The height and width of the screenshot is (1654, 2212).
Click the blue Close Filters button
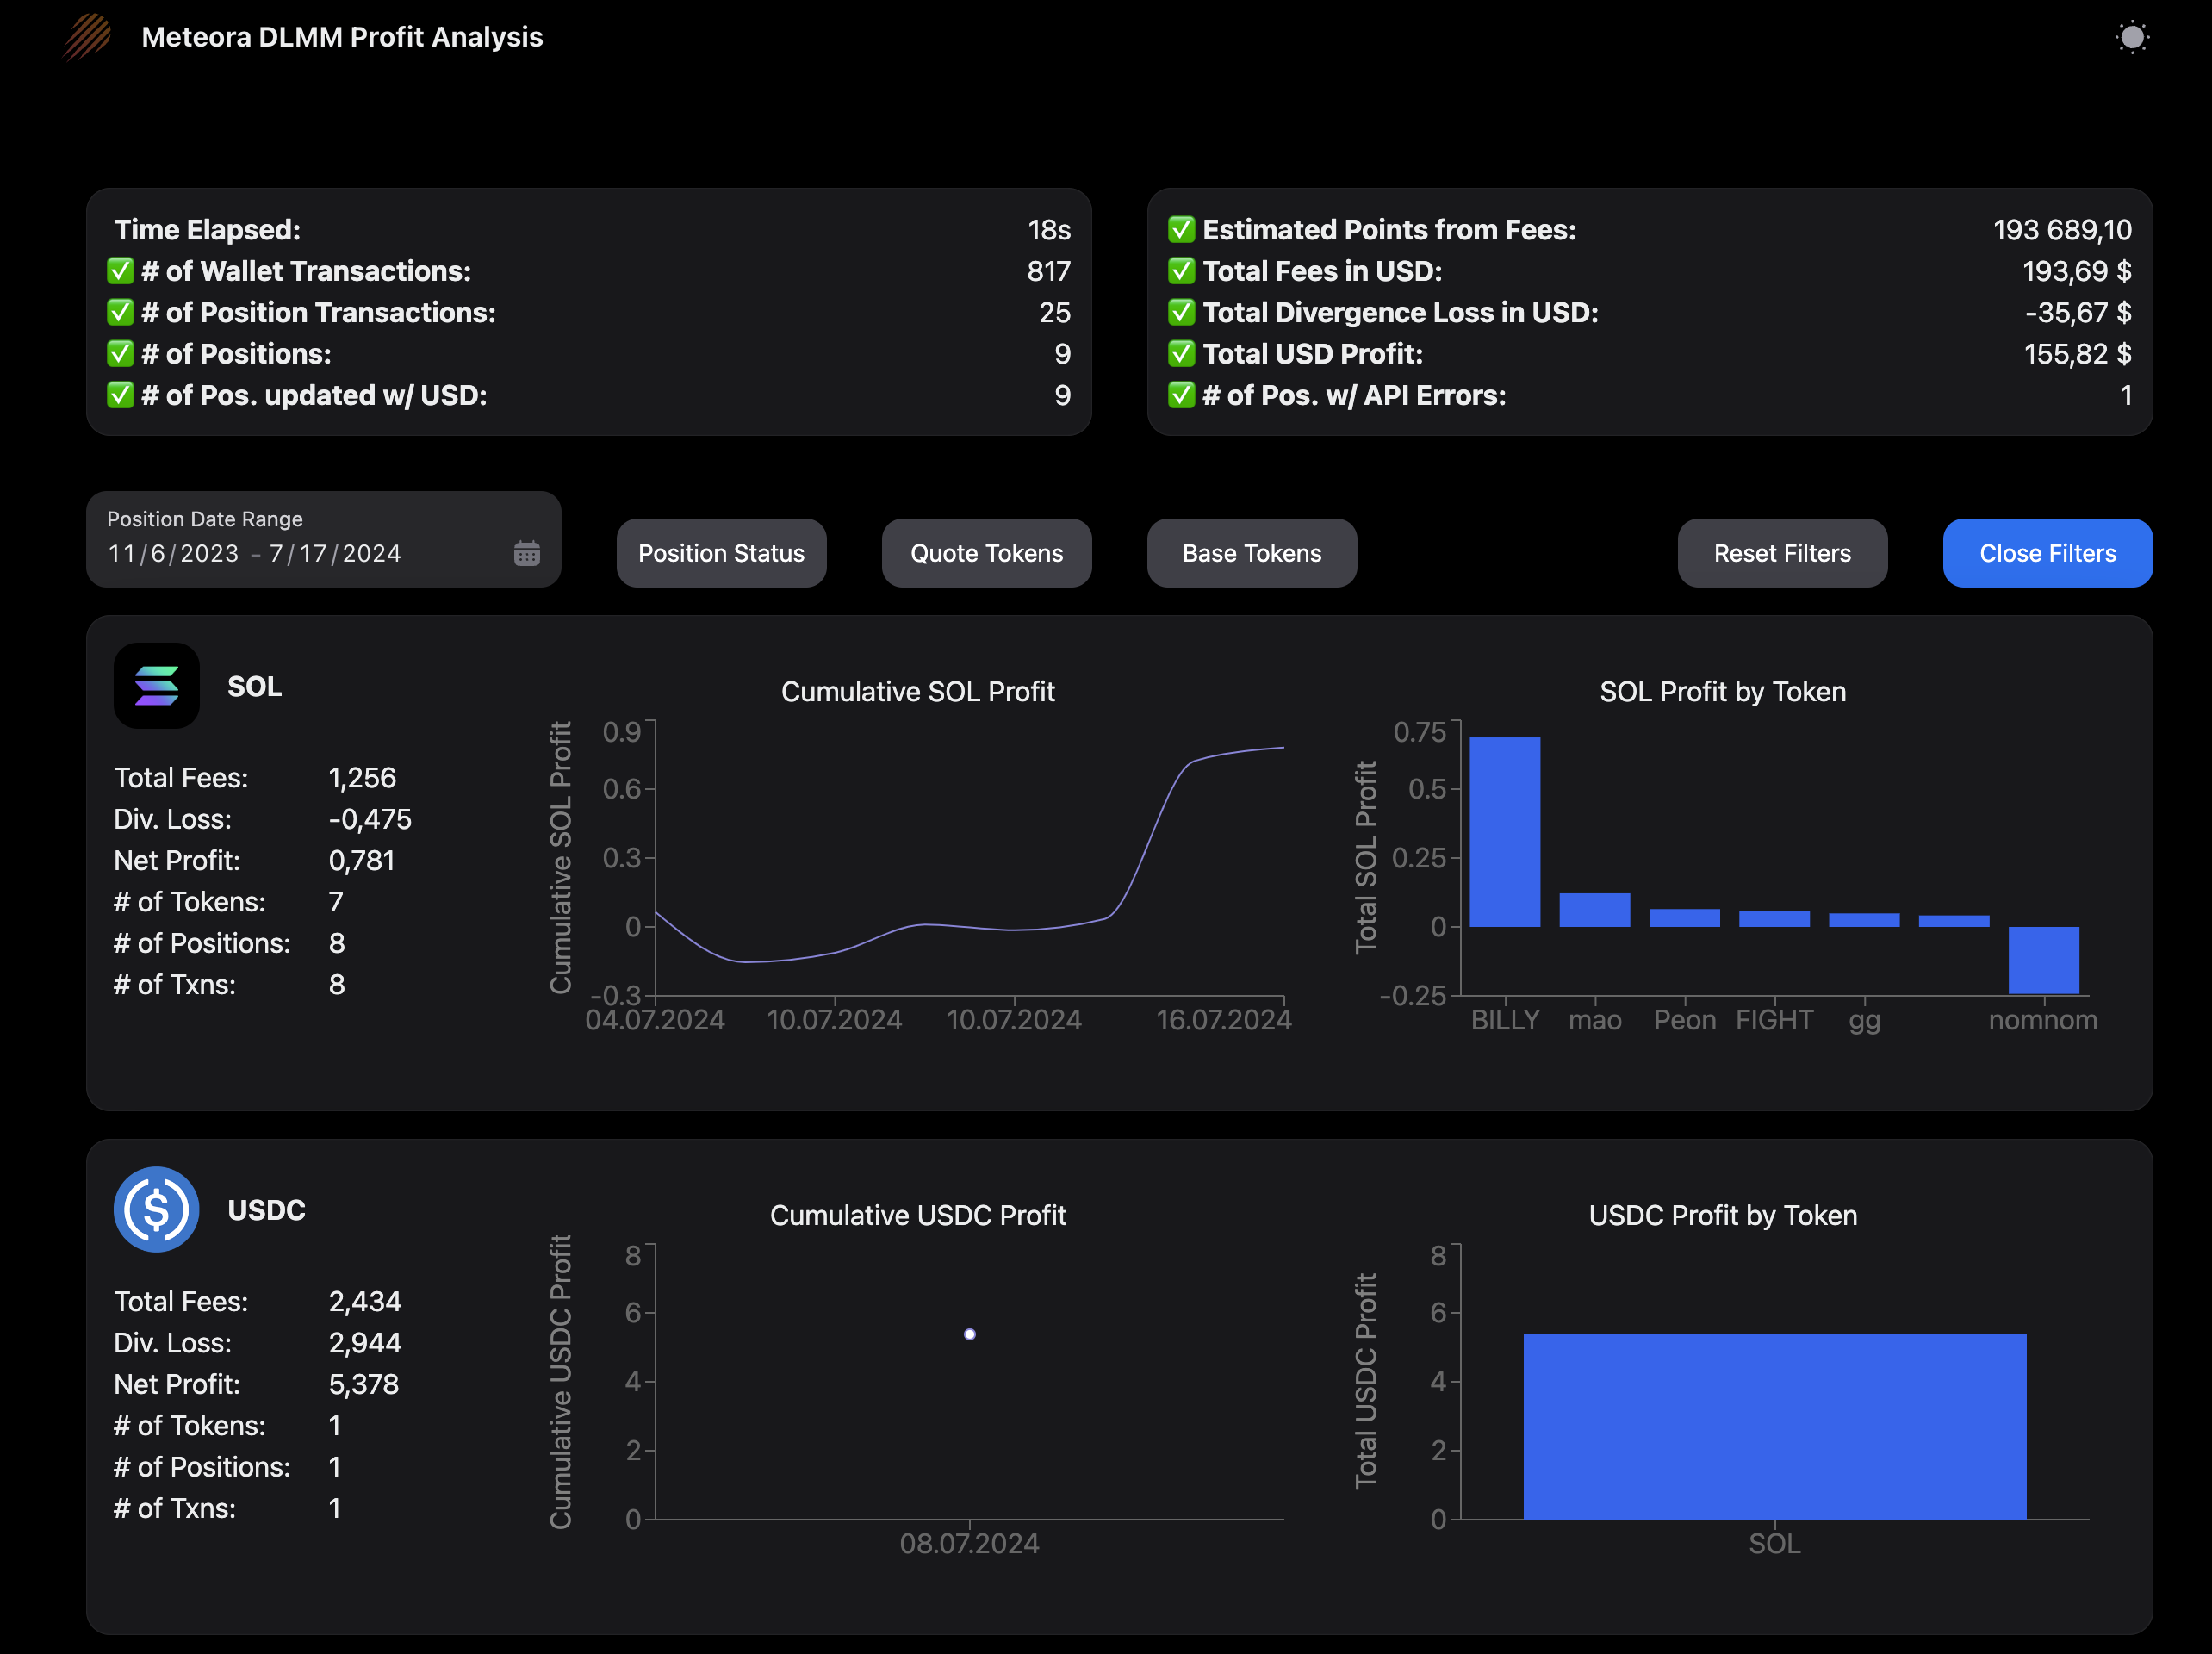[x=2047, y=553]
